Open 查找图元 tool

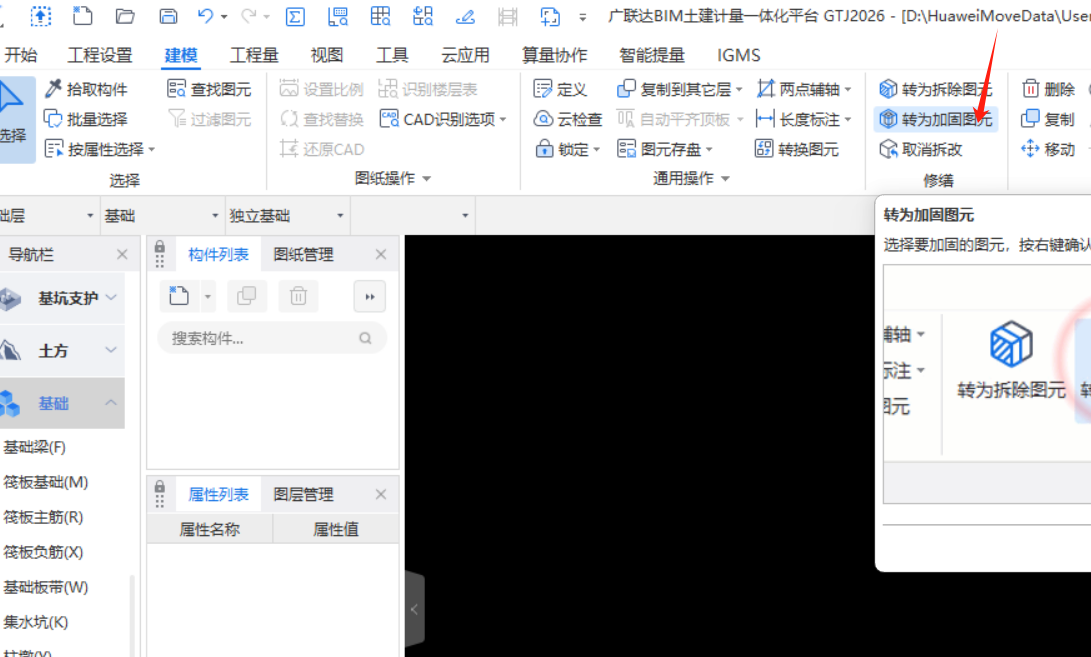(209, 89)
